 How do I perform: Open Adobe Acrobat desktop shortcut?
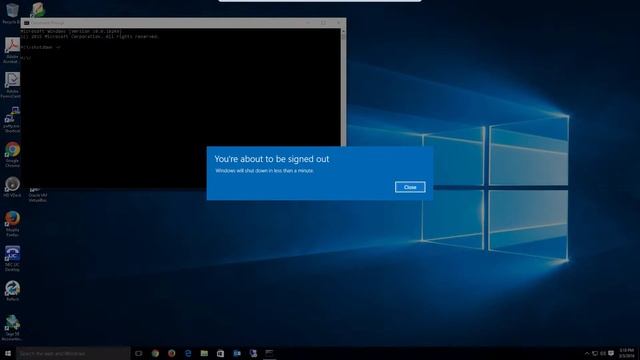[x=12, y=50]
